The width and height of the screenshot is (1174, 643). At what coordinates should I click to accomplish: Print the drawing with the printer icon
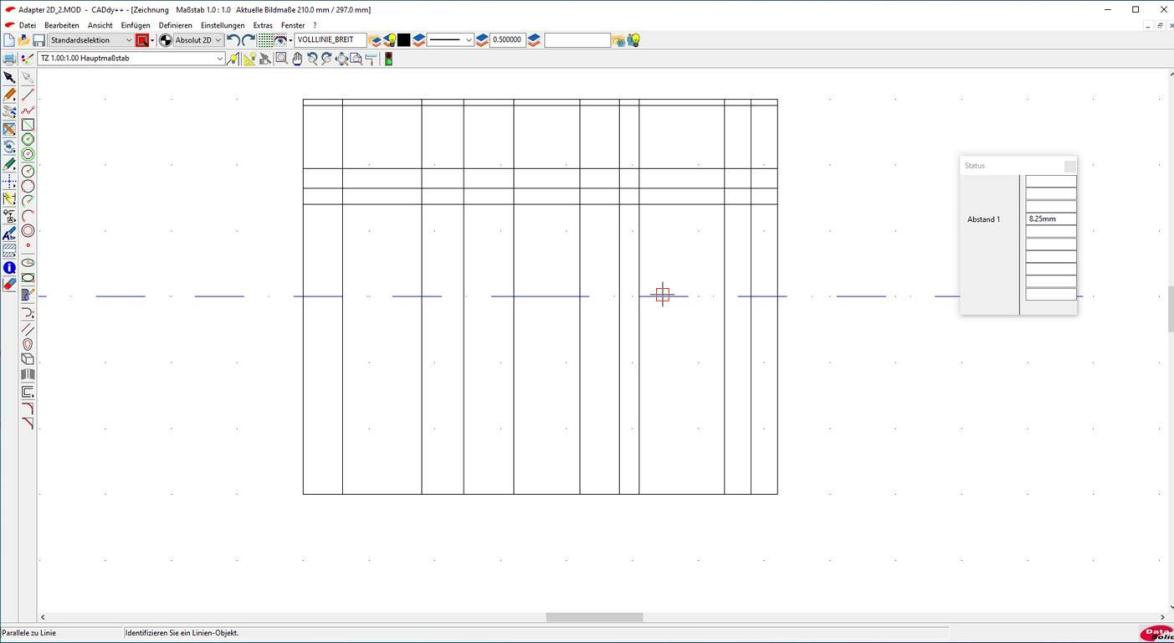point(9,59)
